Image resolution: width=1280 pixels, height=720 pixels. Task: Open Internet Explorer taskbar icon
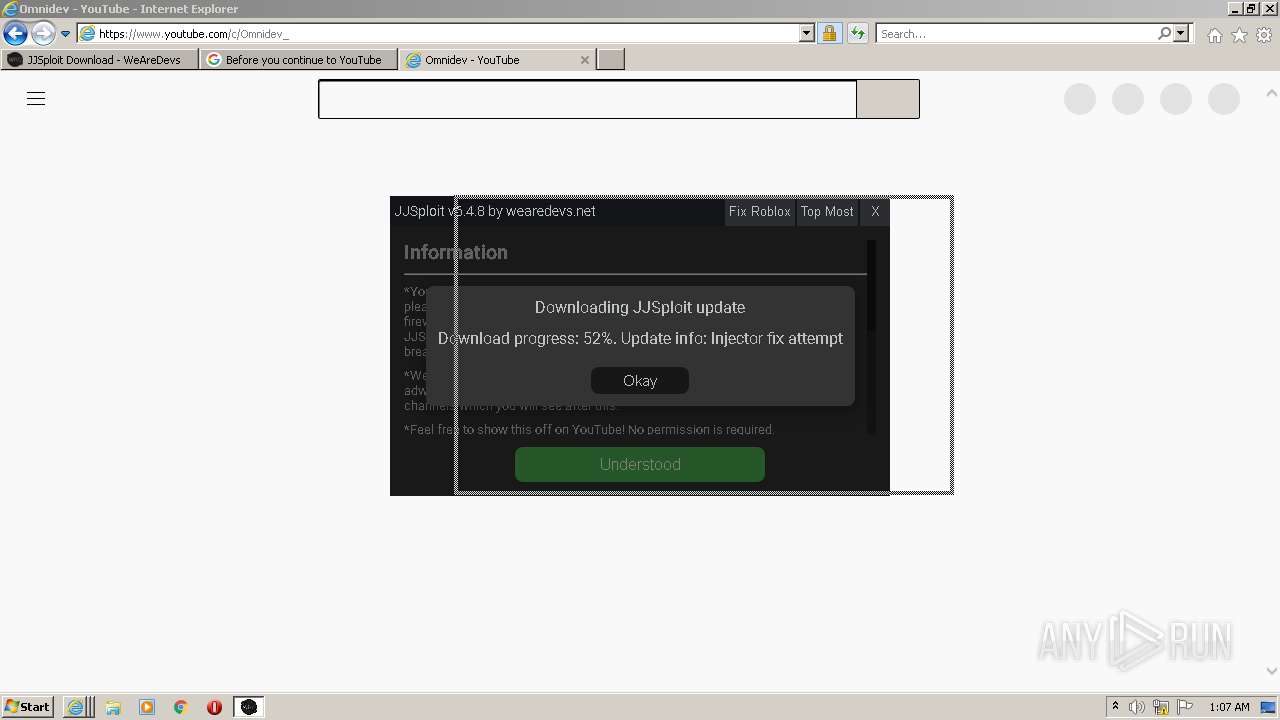(76, 707)
